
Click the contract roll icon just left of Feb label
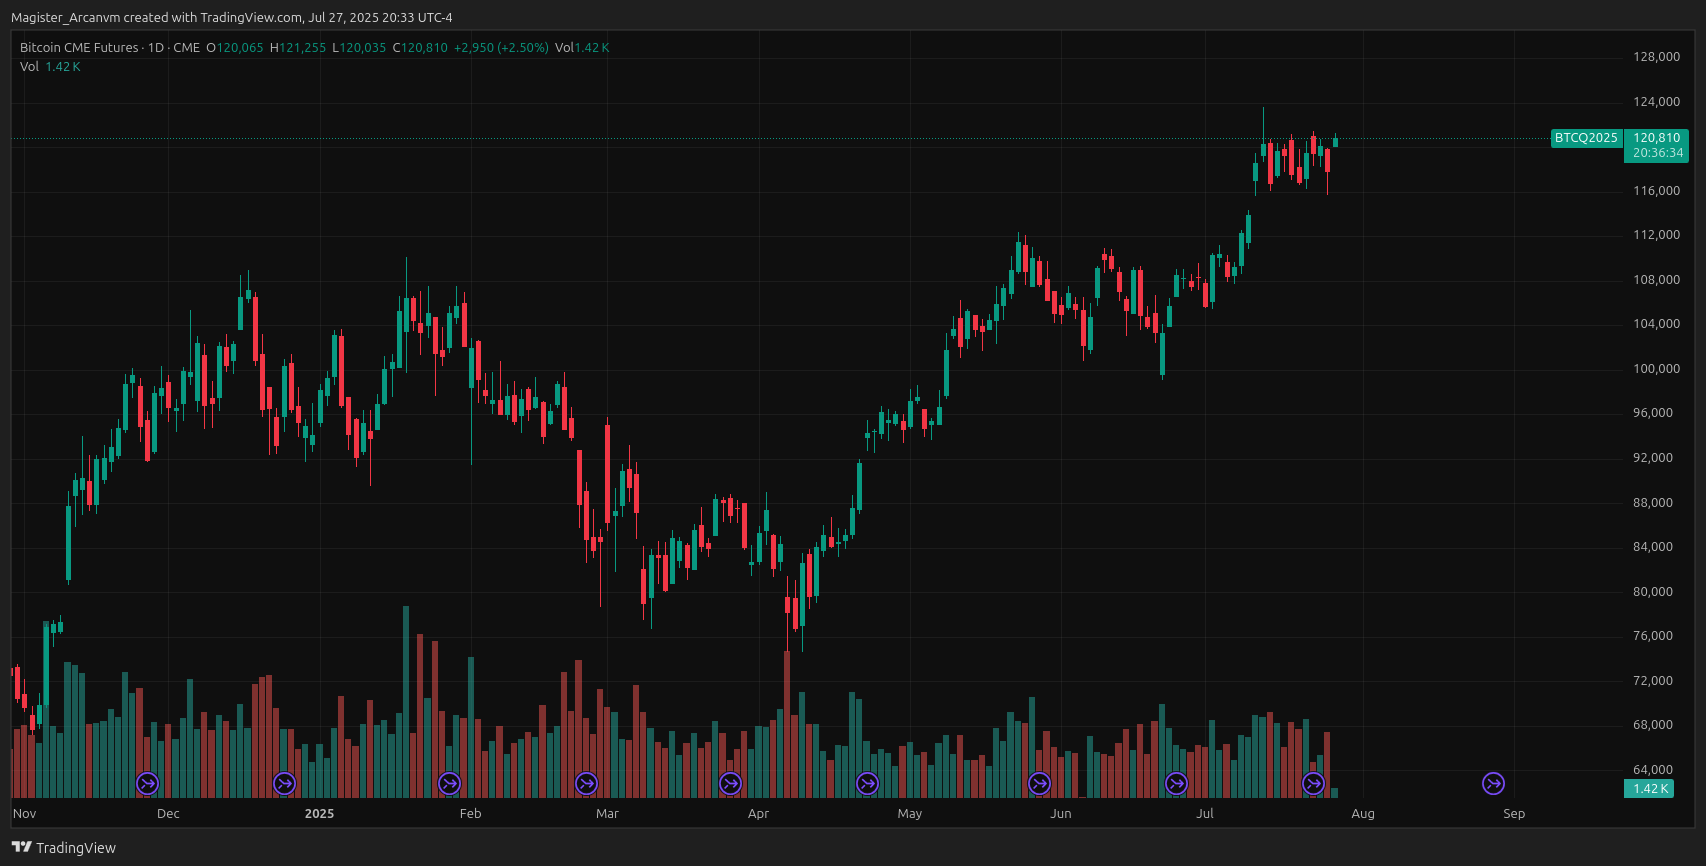tap(450, 784)
